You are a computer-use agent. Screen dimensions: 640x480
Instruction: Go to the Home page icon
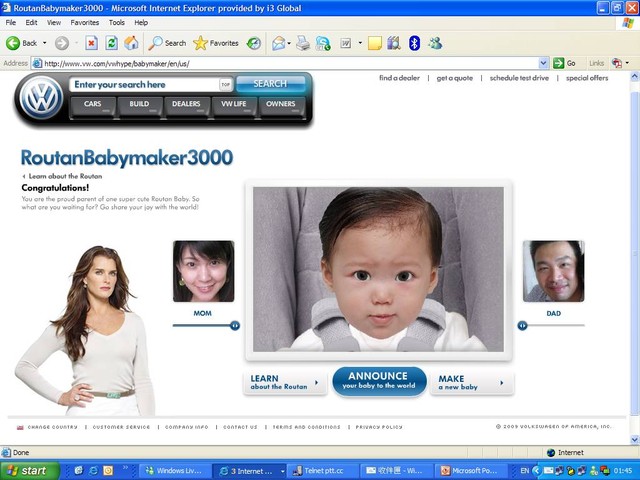coord(131,43)
